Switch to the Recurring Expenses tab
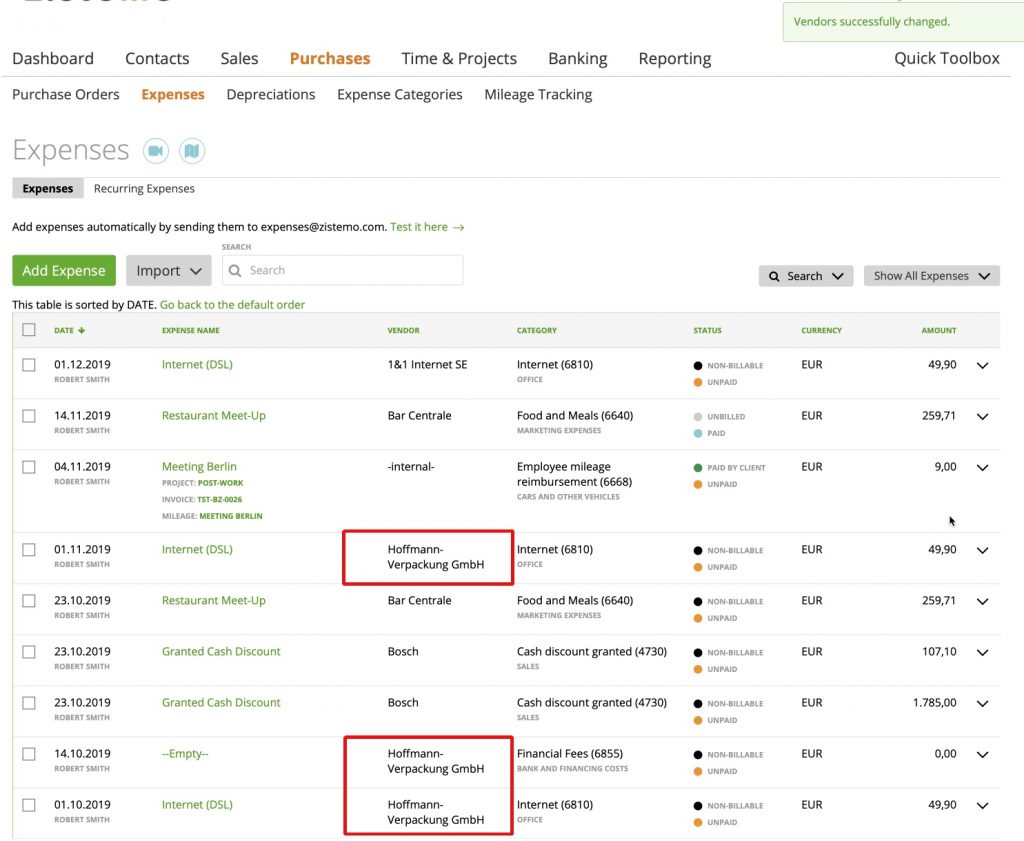This screenshot has width=1024, height=841. (x=143, y=188)
